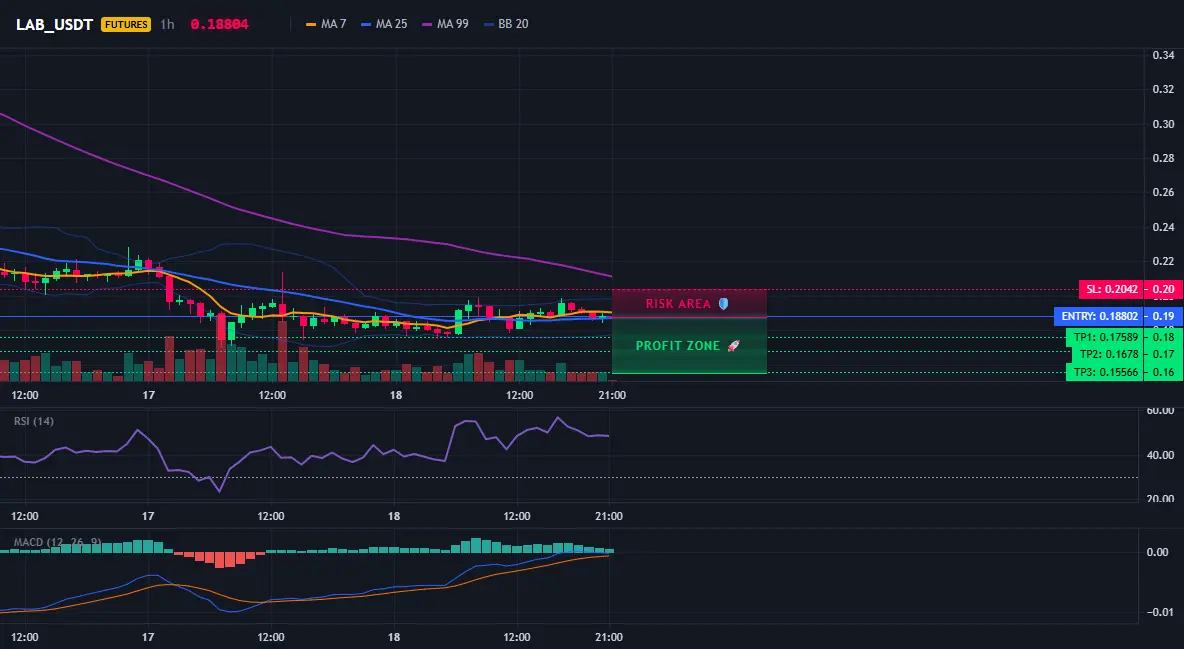Select the 1h timeframe label
The width and height of the screenshot is (1184, 649).
tap(167, 24)
